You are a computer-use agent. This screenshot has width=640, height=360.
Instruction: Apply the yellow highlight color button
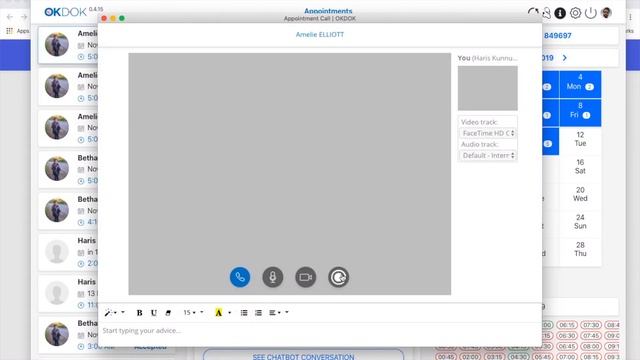(x=218, y=313)
